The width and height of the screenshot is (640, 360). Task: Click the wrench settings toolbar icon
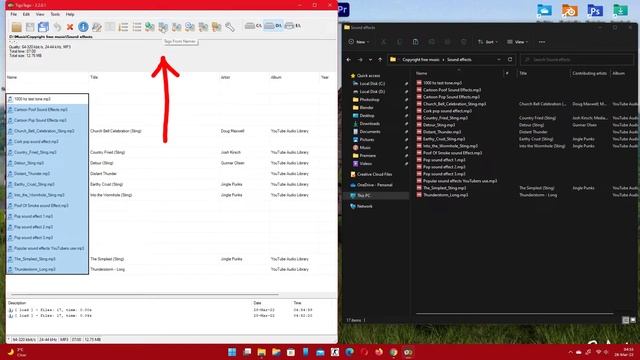coord(230,27)
